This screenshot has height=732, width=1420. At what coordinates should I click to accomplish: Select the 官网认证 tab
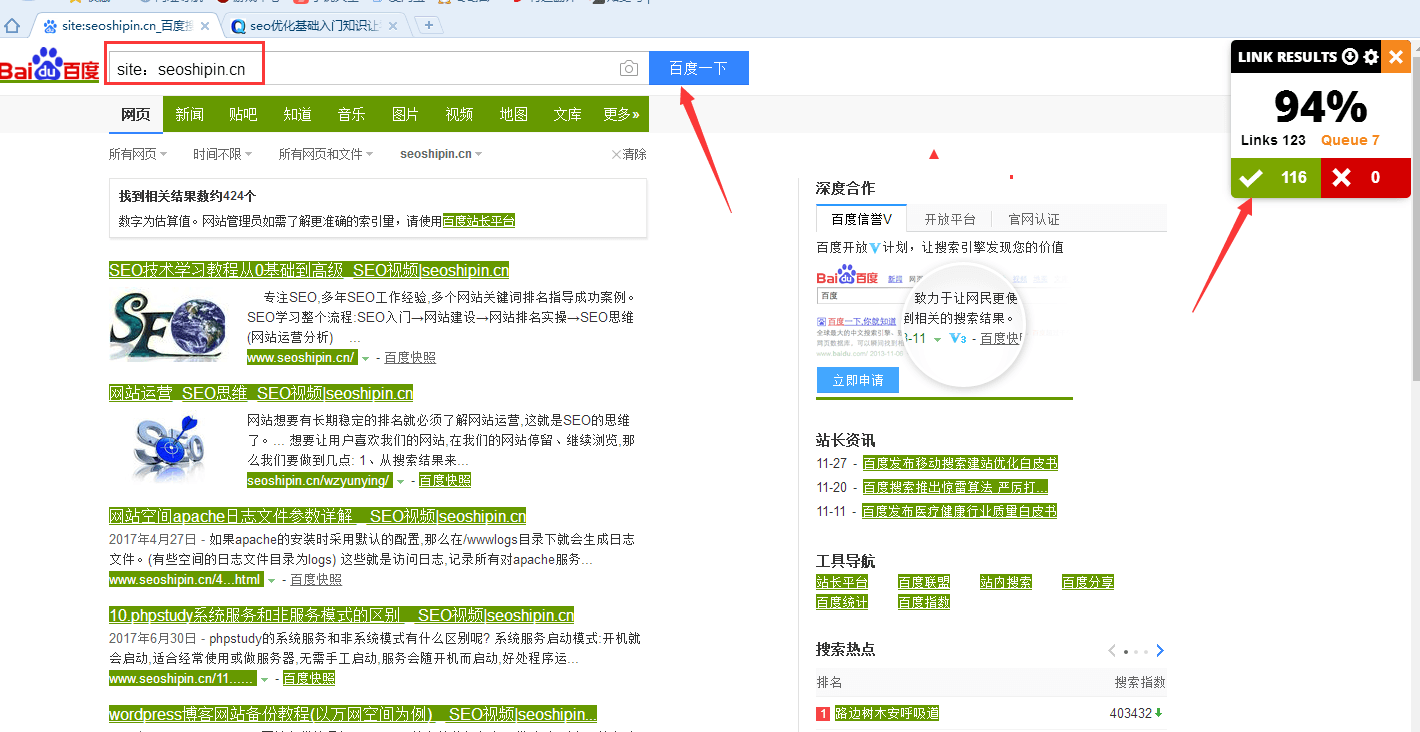coord(1033,219)
